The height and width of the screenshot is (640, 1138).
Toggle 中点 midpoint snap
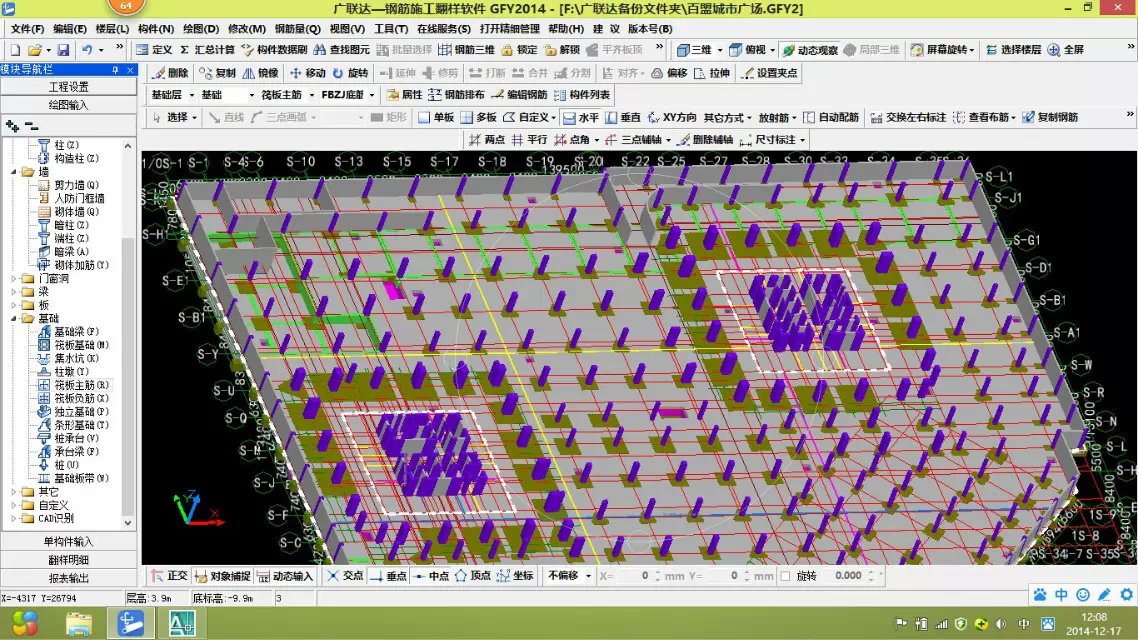coord(431,576)
